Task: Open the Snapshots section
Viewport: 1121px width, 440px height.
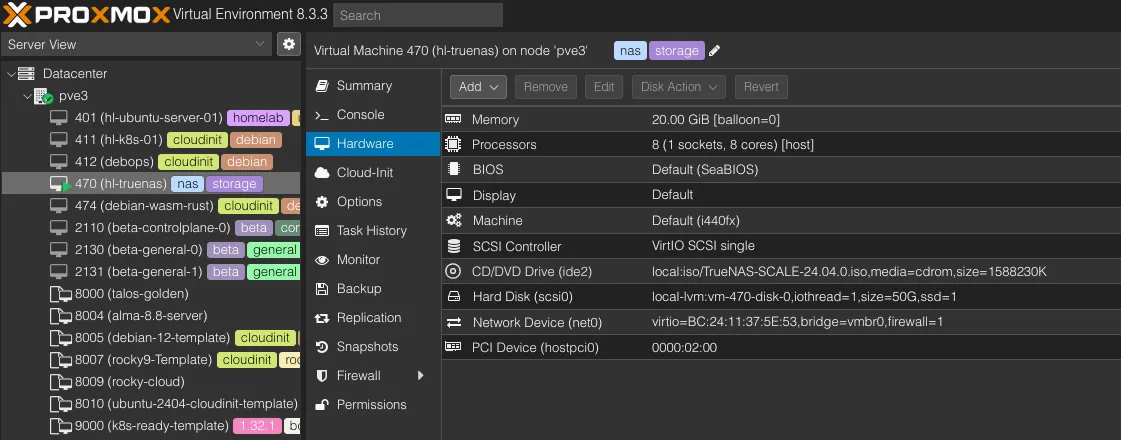Action: 367,347
